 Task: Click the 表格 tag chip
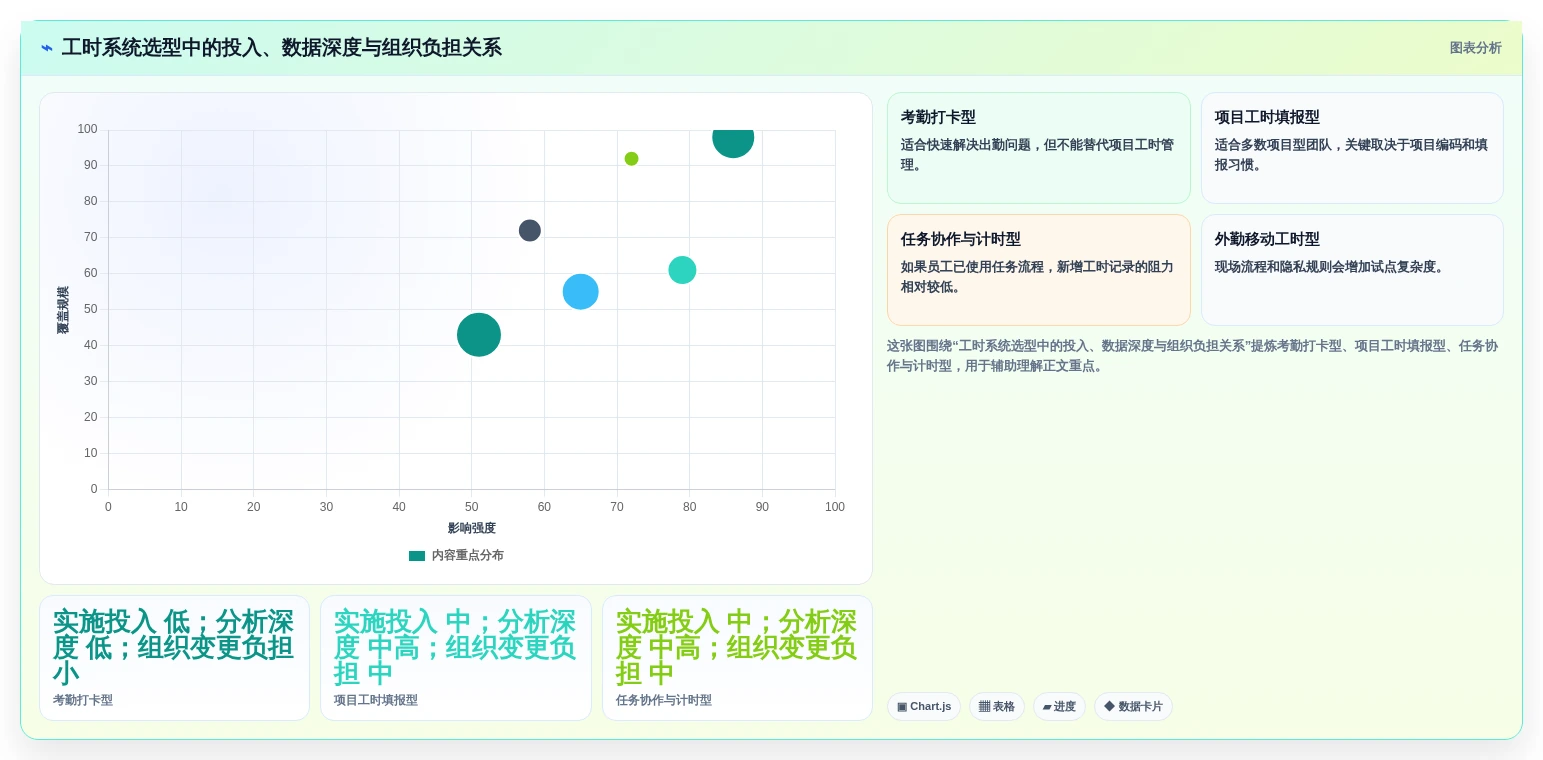coord(997,707)
